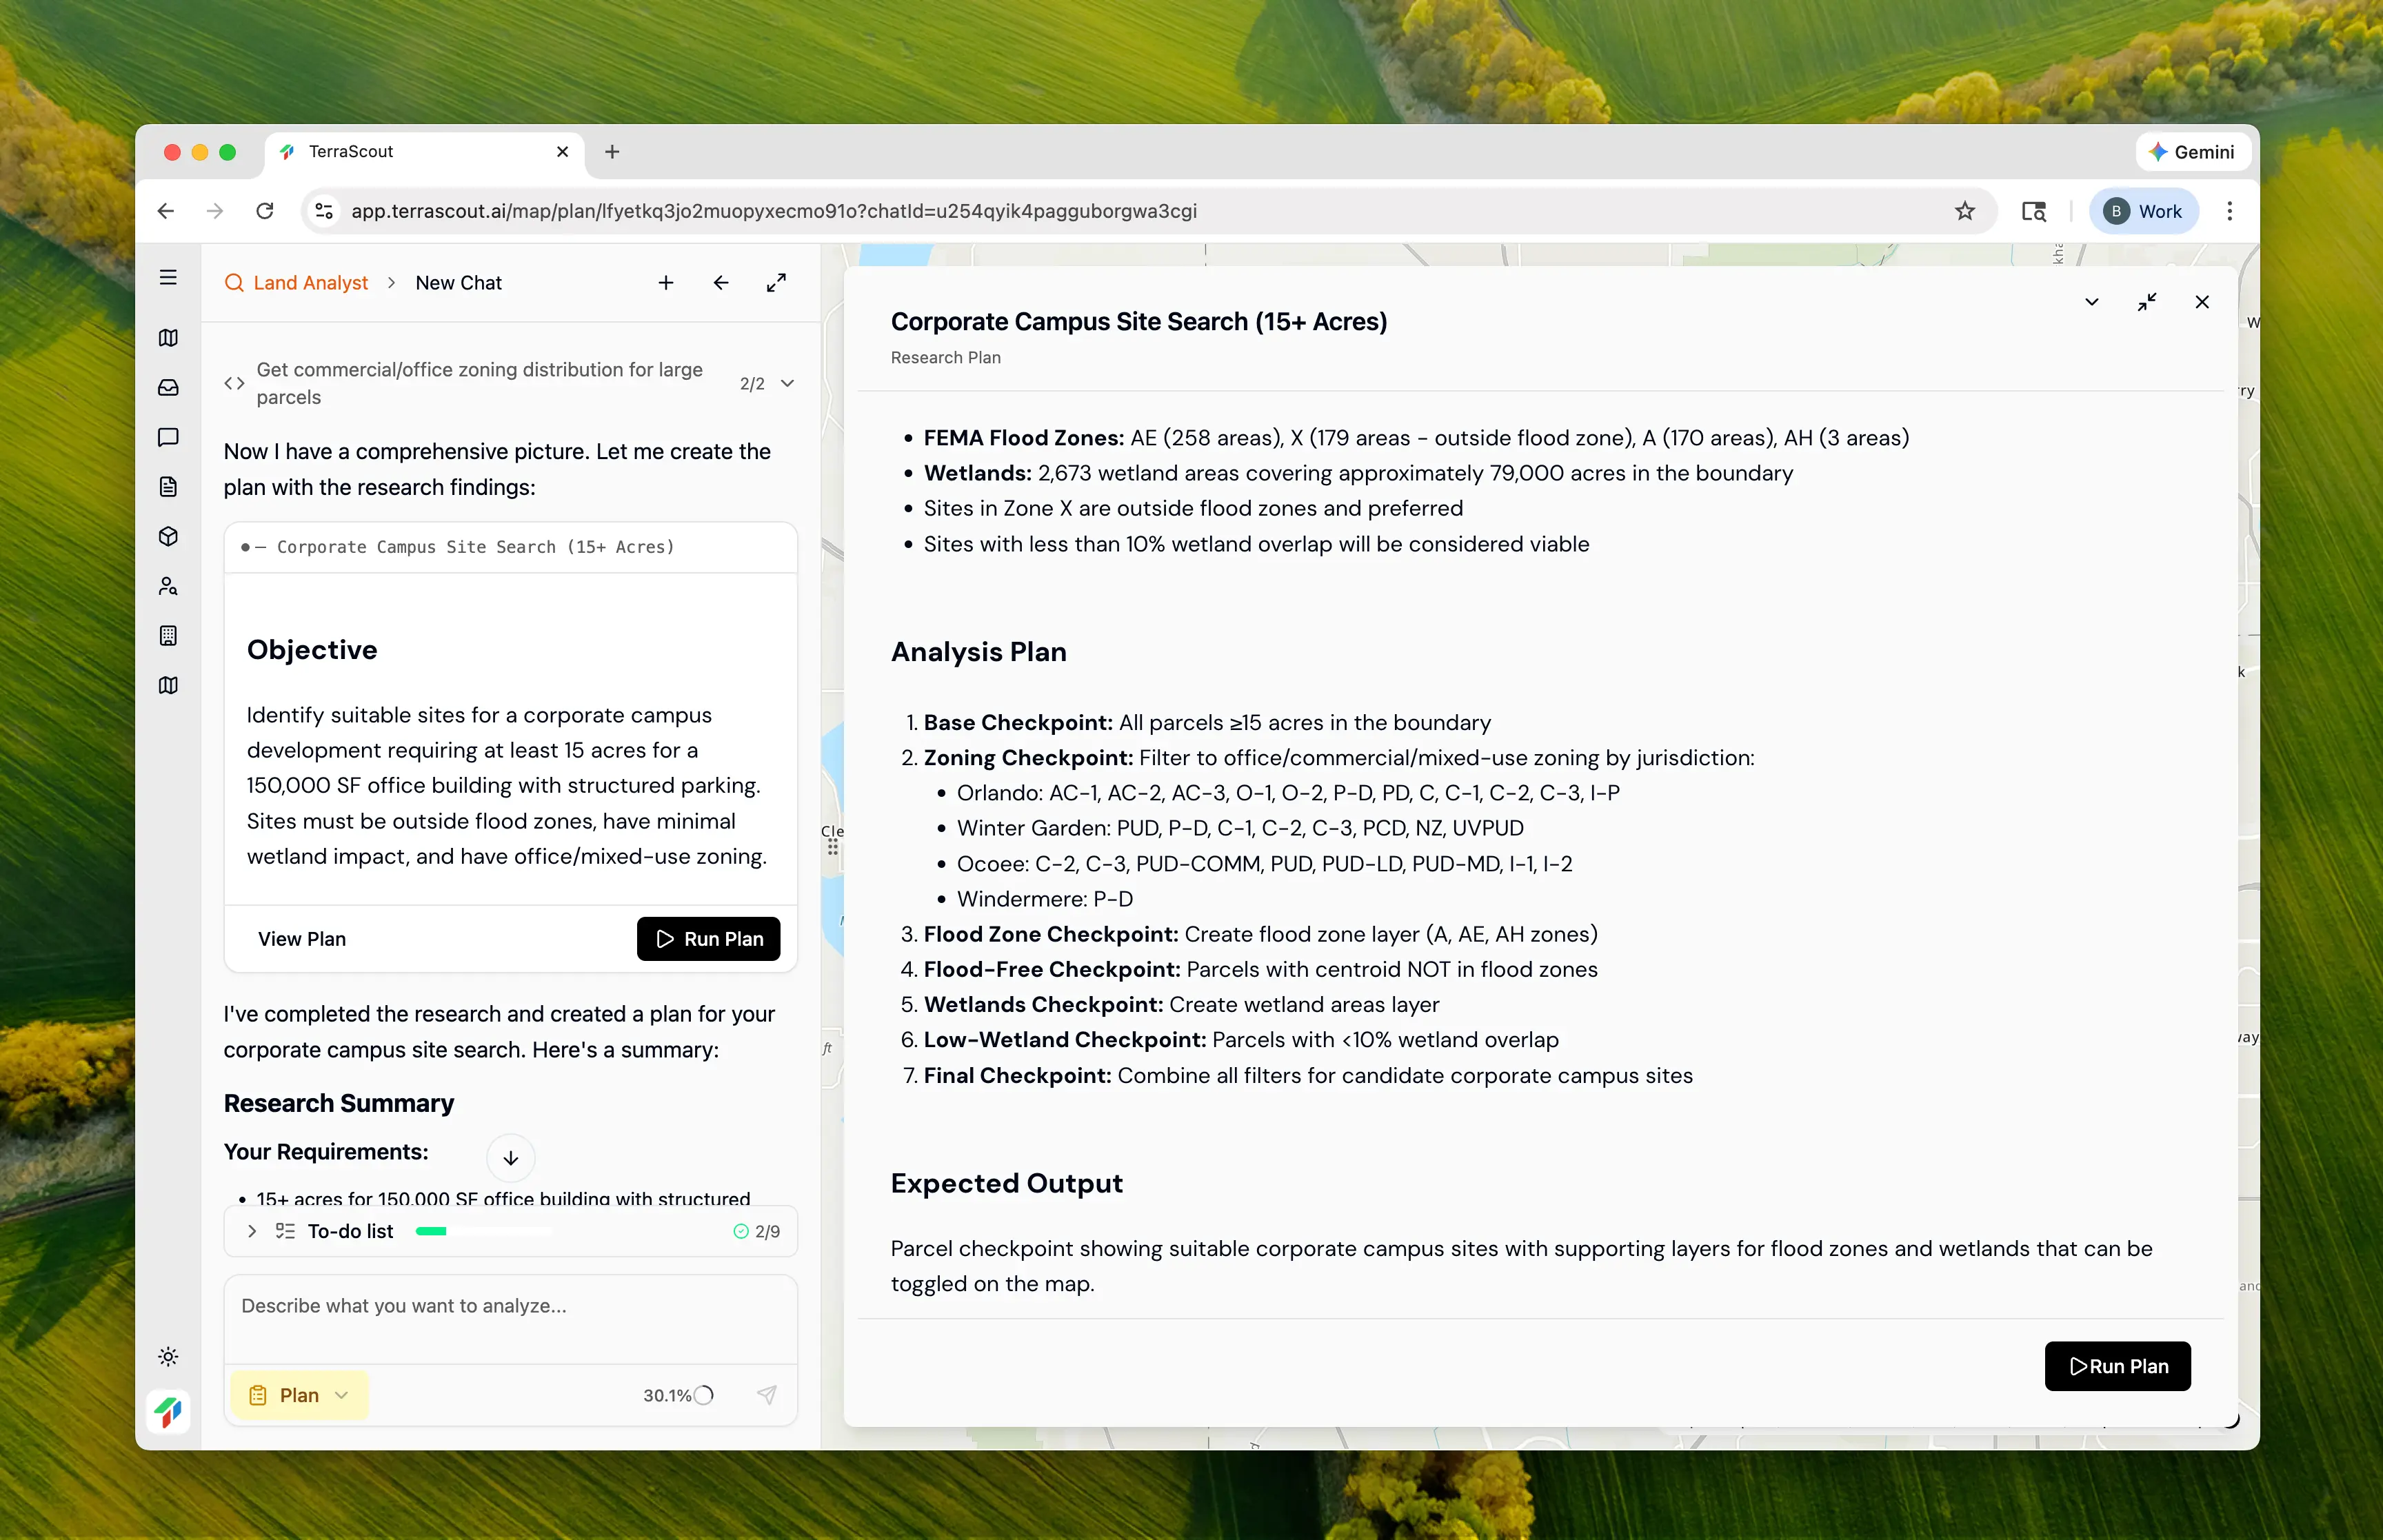This screenshot has height=1540, width=2383.
Task: Click the document sidebar icon
Action: 168,487
